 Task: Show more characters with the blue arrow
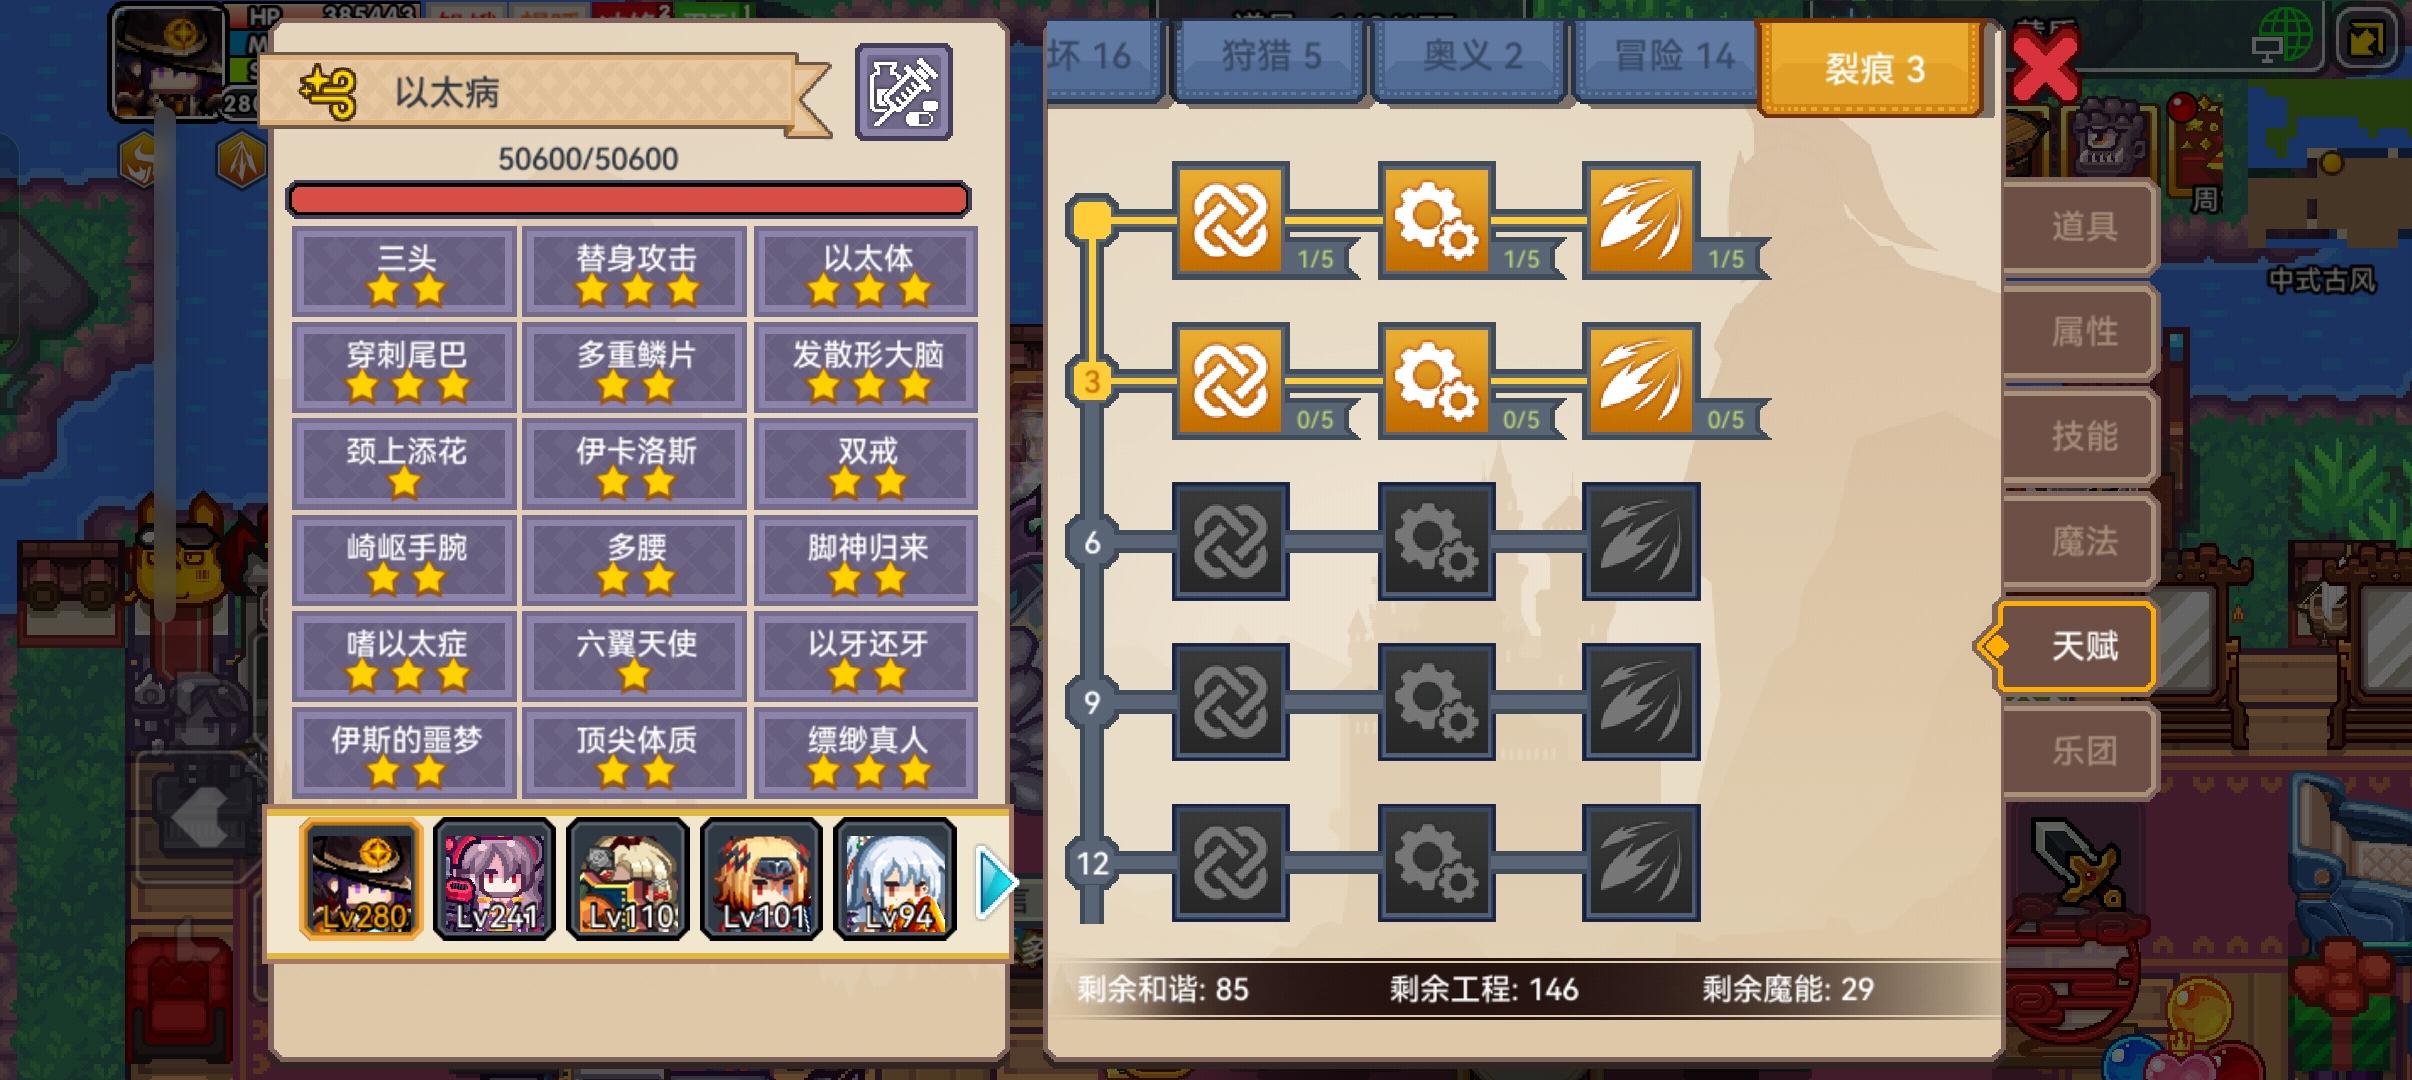[995, 881]
